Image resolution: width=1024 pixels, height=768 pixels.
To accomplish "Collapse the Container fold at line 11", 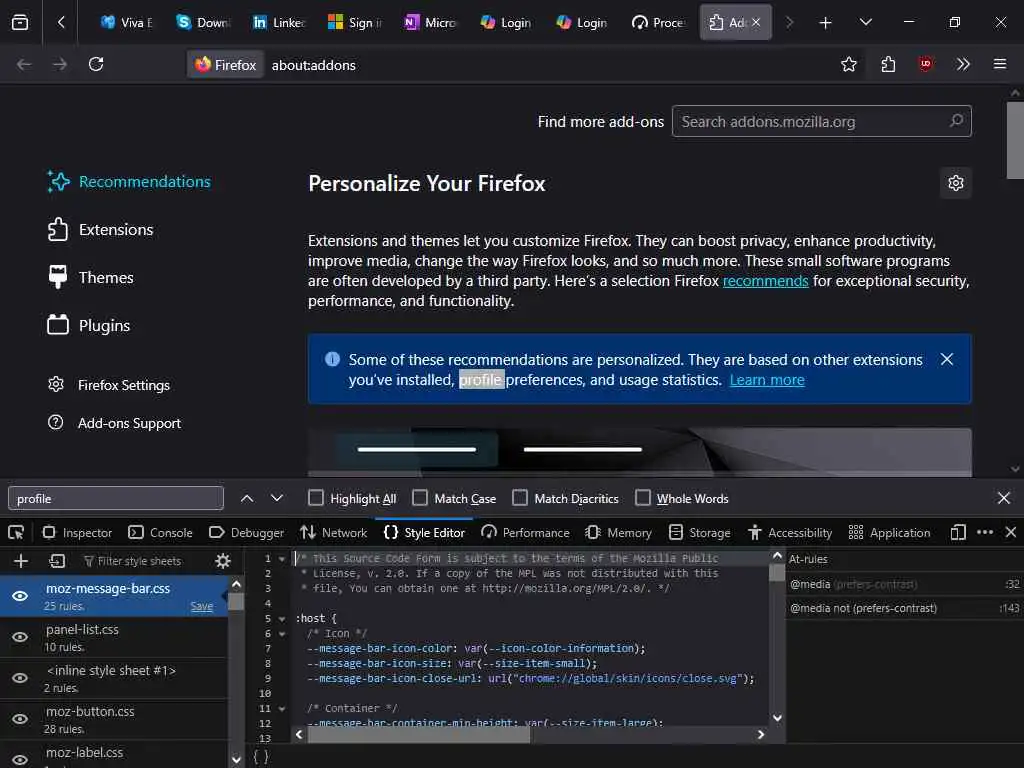I will [282, 709].
